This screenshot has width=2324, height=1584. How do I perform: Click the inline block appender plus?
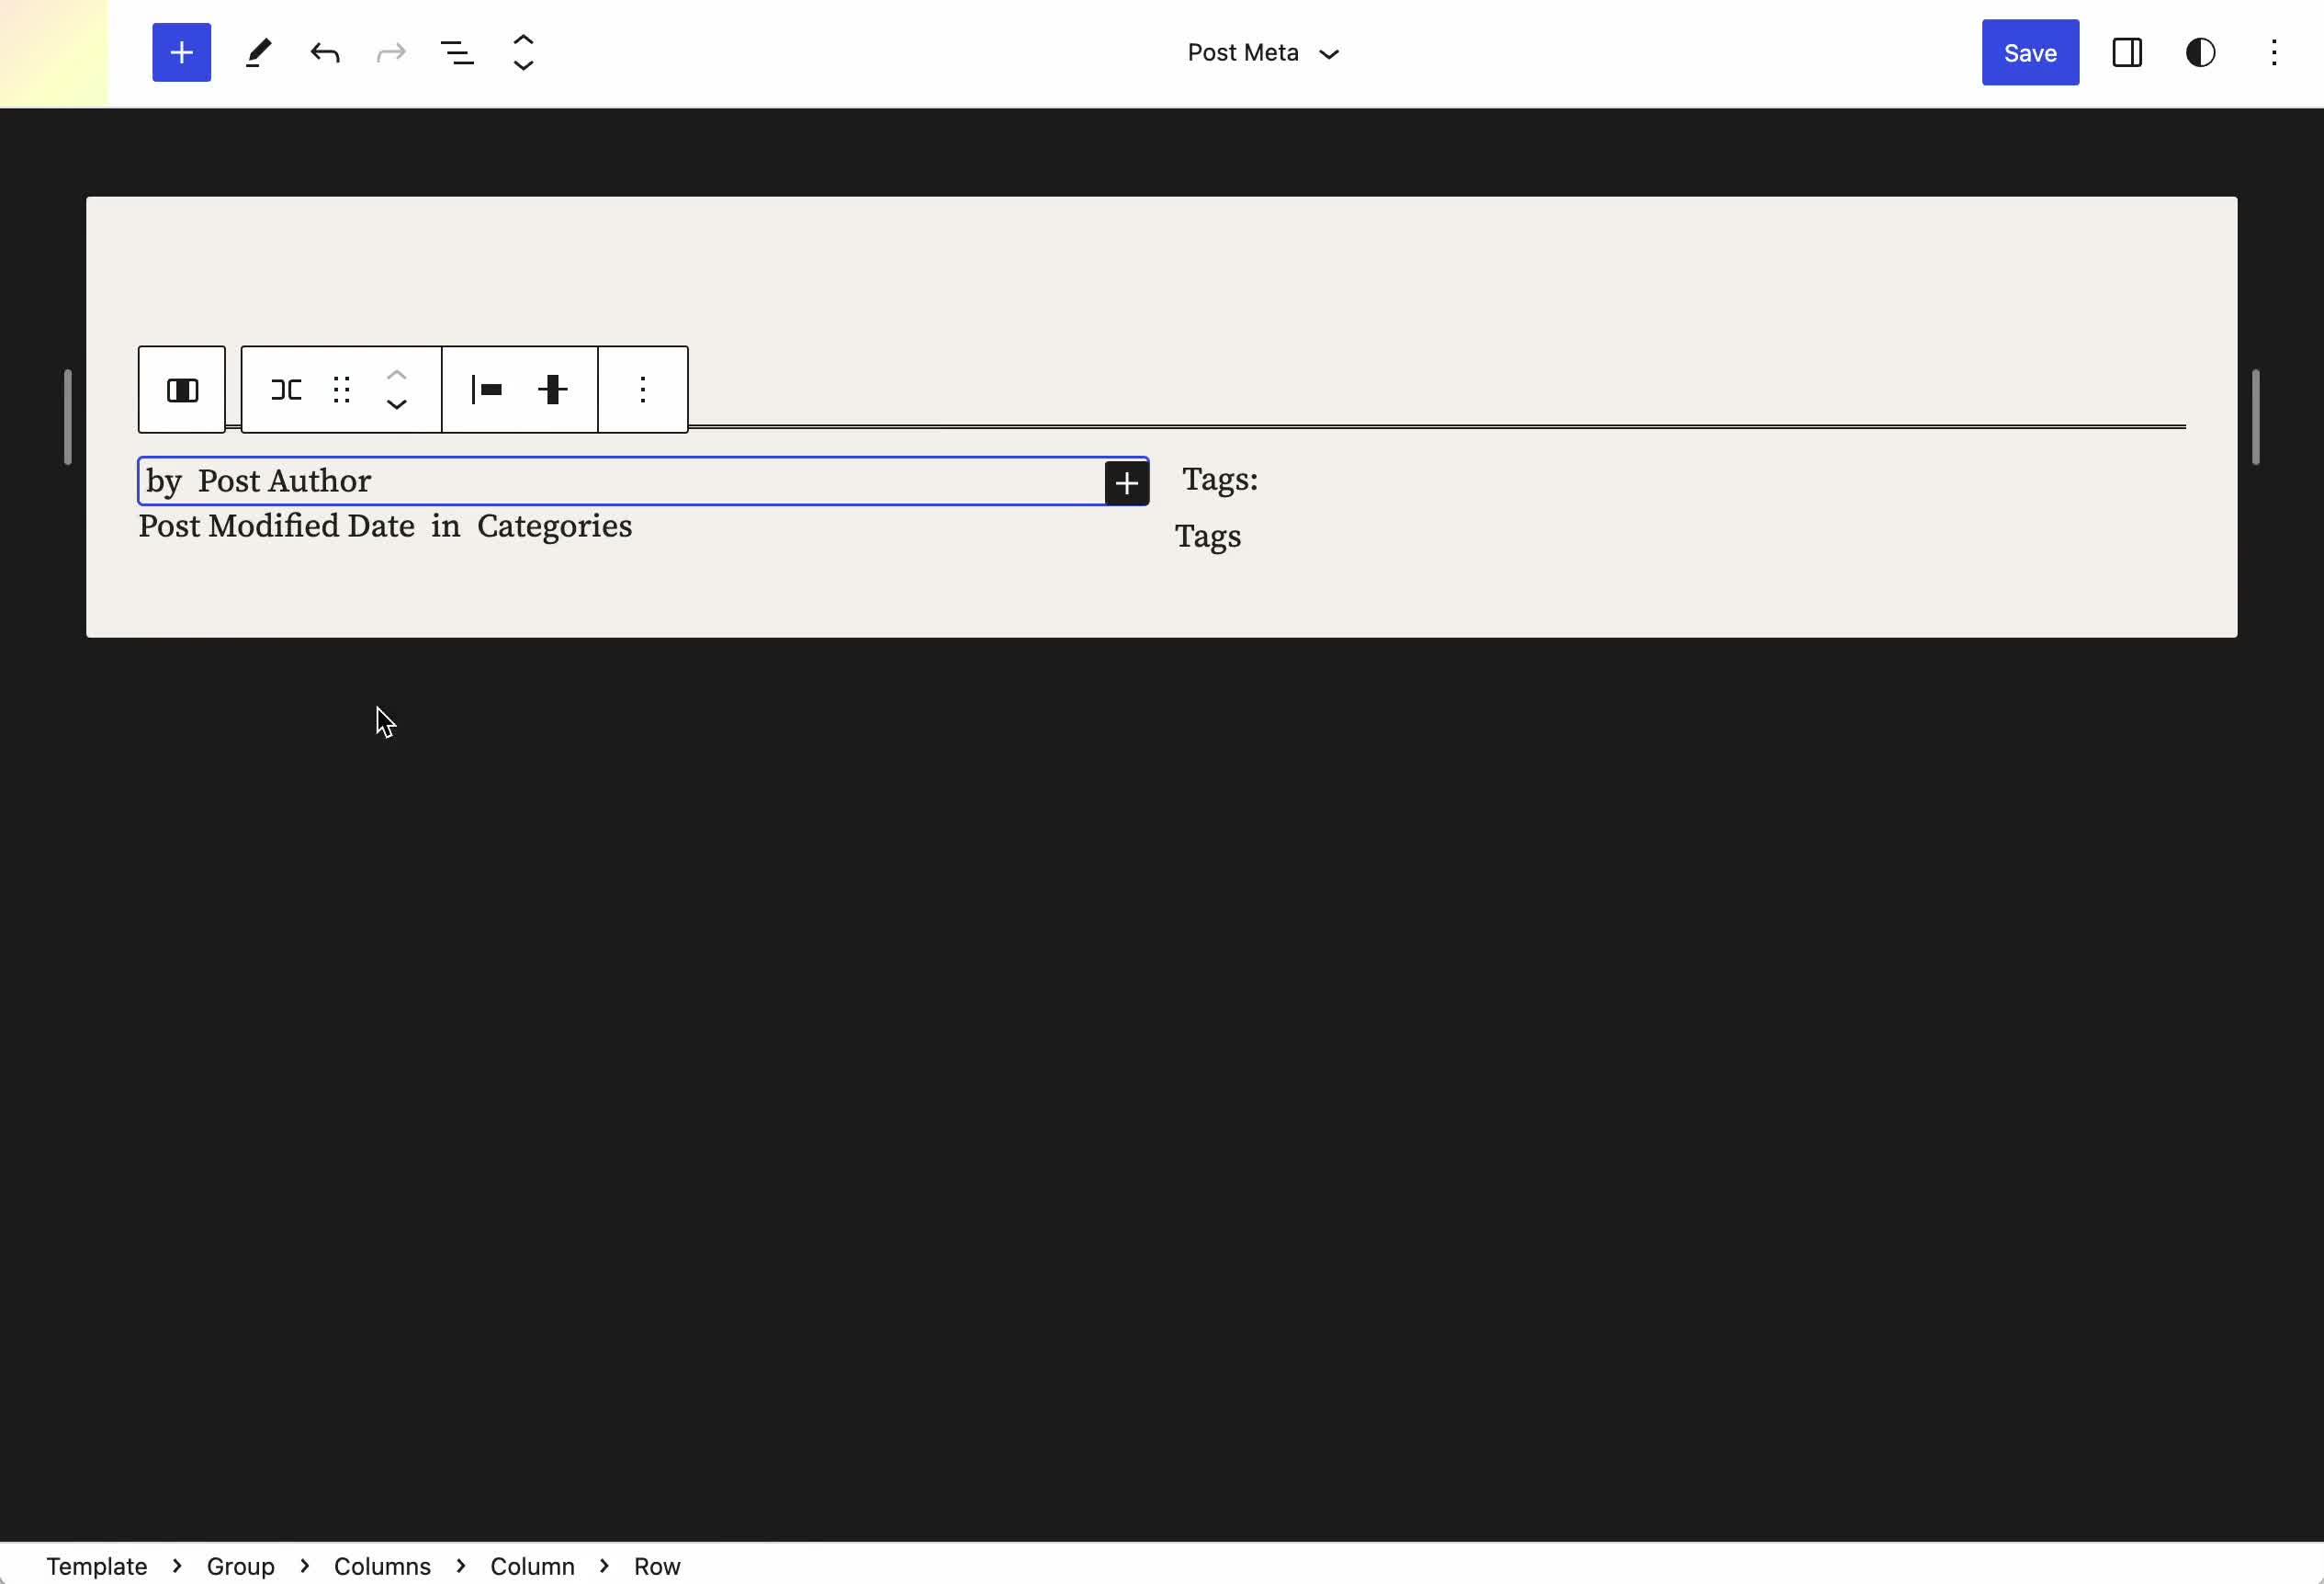click(1127, 482)
